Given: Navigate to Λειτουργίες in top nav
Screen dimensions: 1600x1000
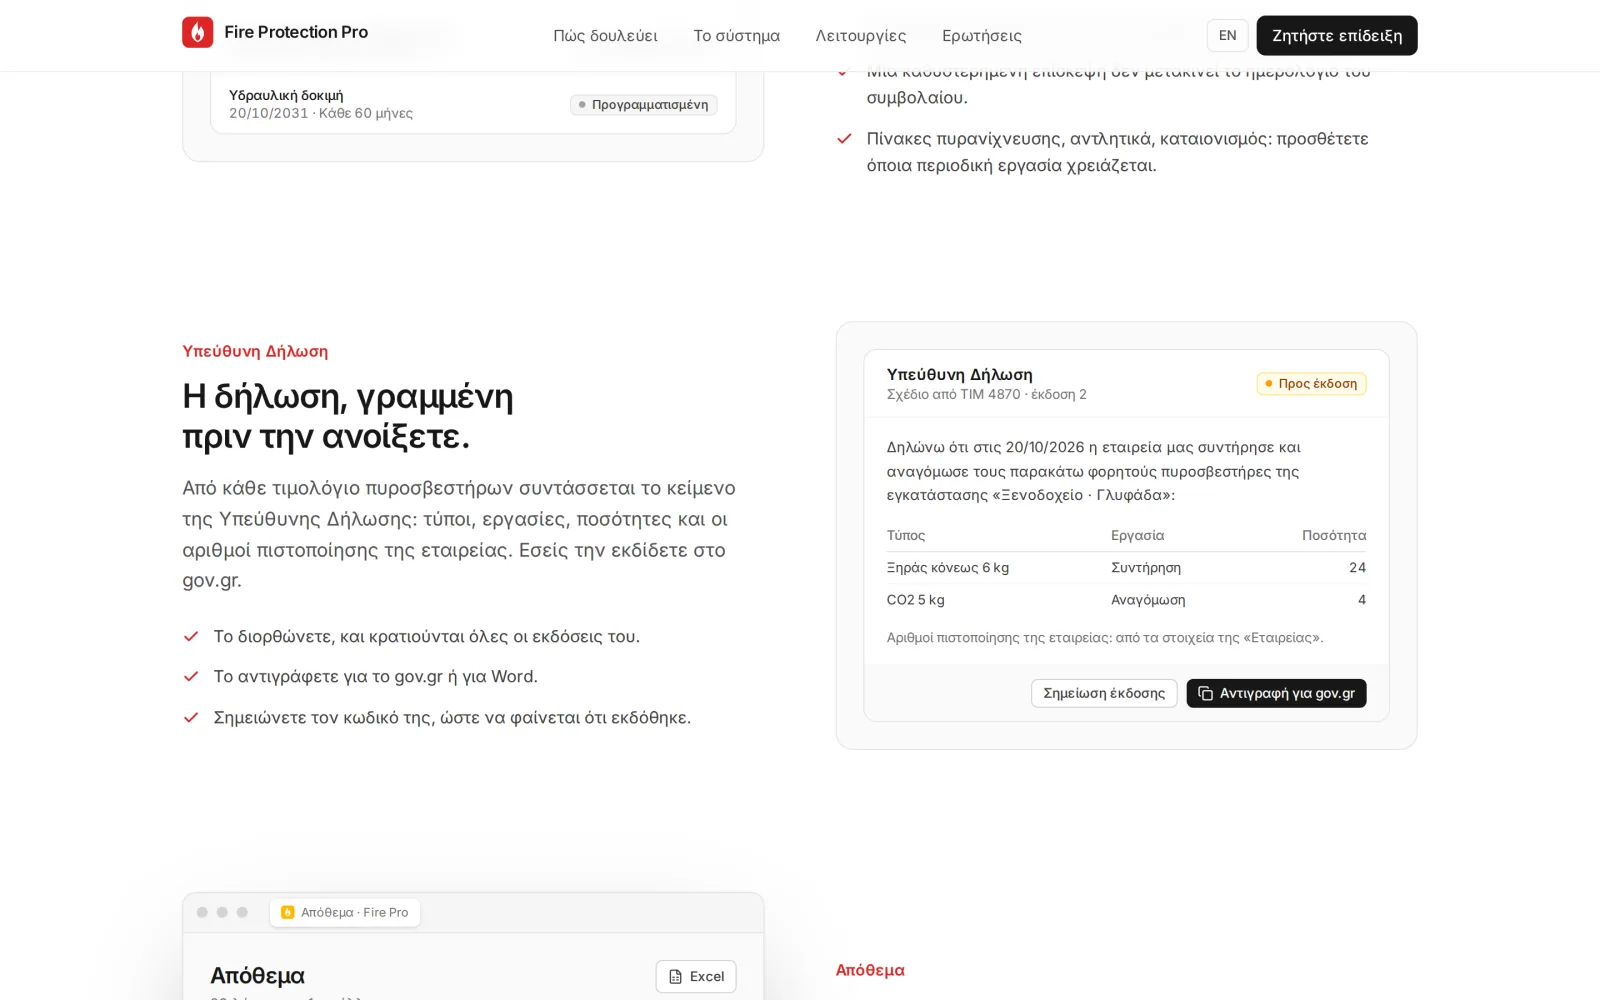Looking at the screenshot, I should pyautogui.click(x=861, y=36).
